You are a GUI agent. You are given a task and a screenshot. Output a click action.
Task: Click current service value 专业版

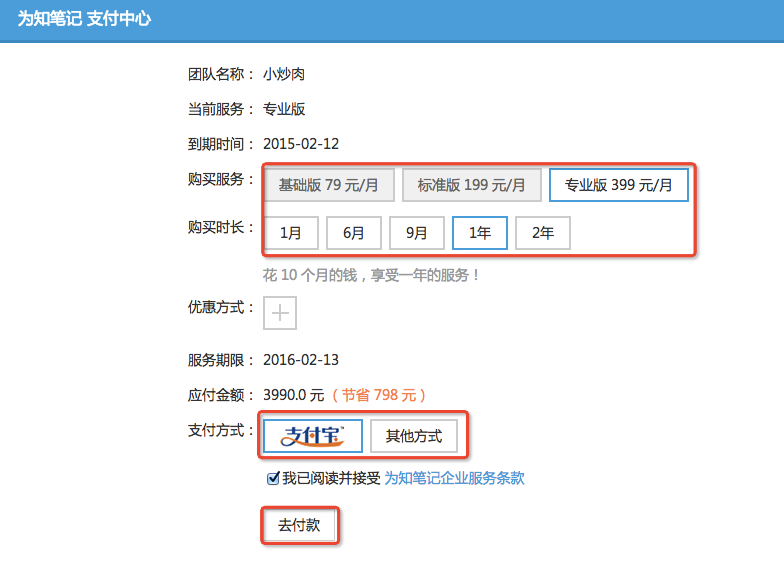[284, 109]
